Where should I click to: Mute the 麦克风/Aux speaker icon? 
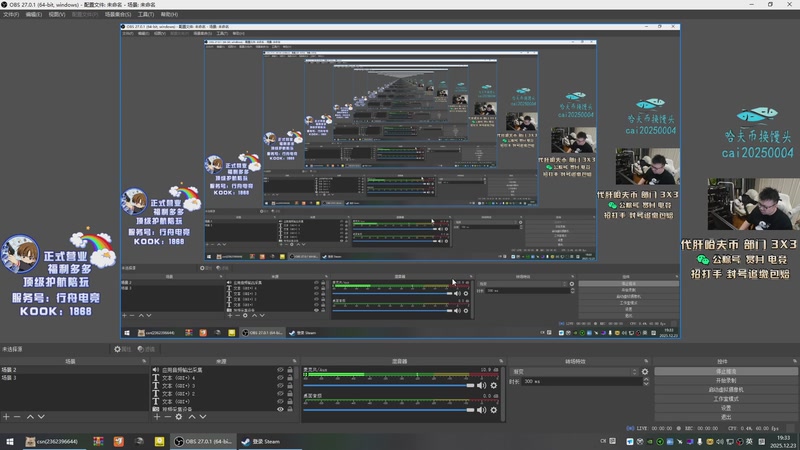[x=481, y=385]
